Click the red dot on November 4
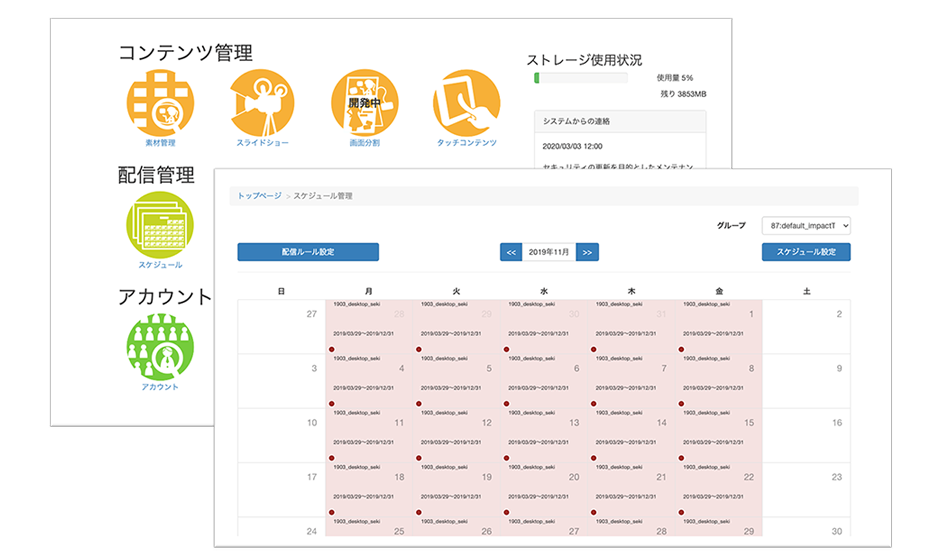Screen dimensions: 940x560 [x=332, y=404]
